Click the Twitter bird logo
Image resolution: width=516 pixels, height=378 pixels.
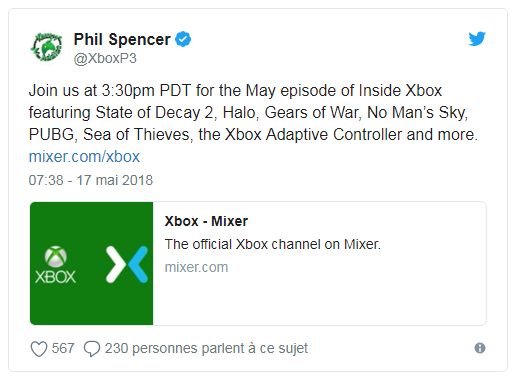[x=477, y=39]
